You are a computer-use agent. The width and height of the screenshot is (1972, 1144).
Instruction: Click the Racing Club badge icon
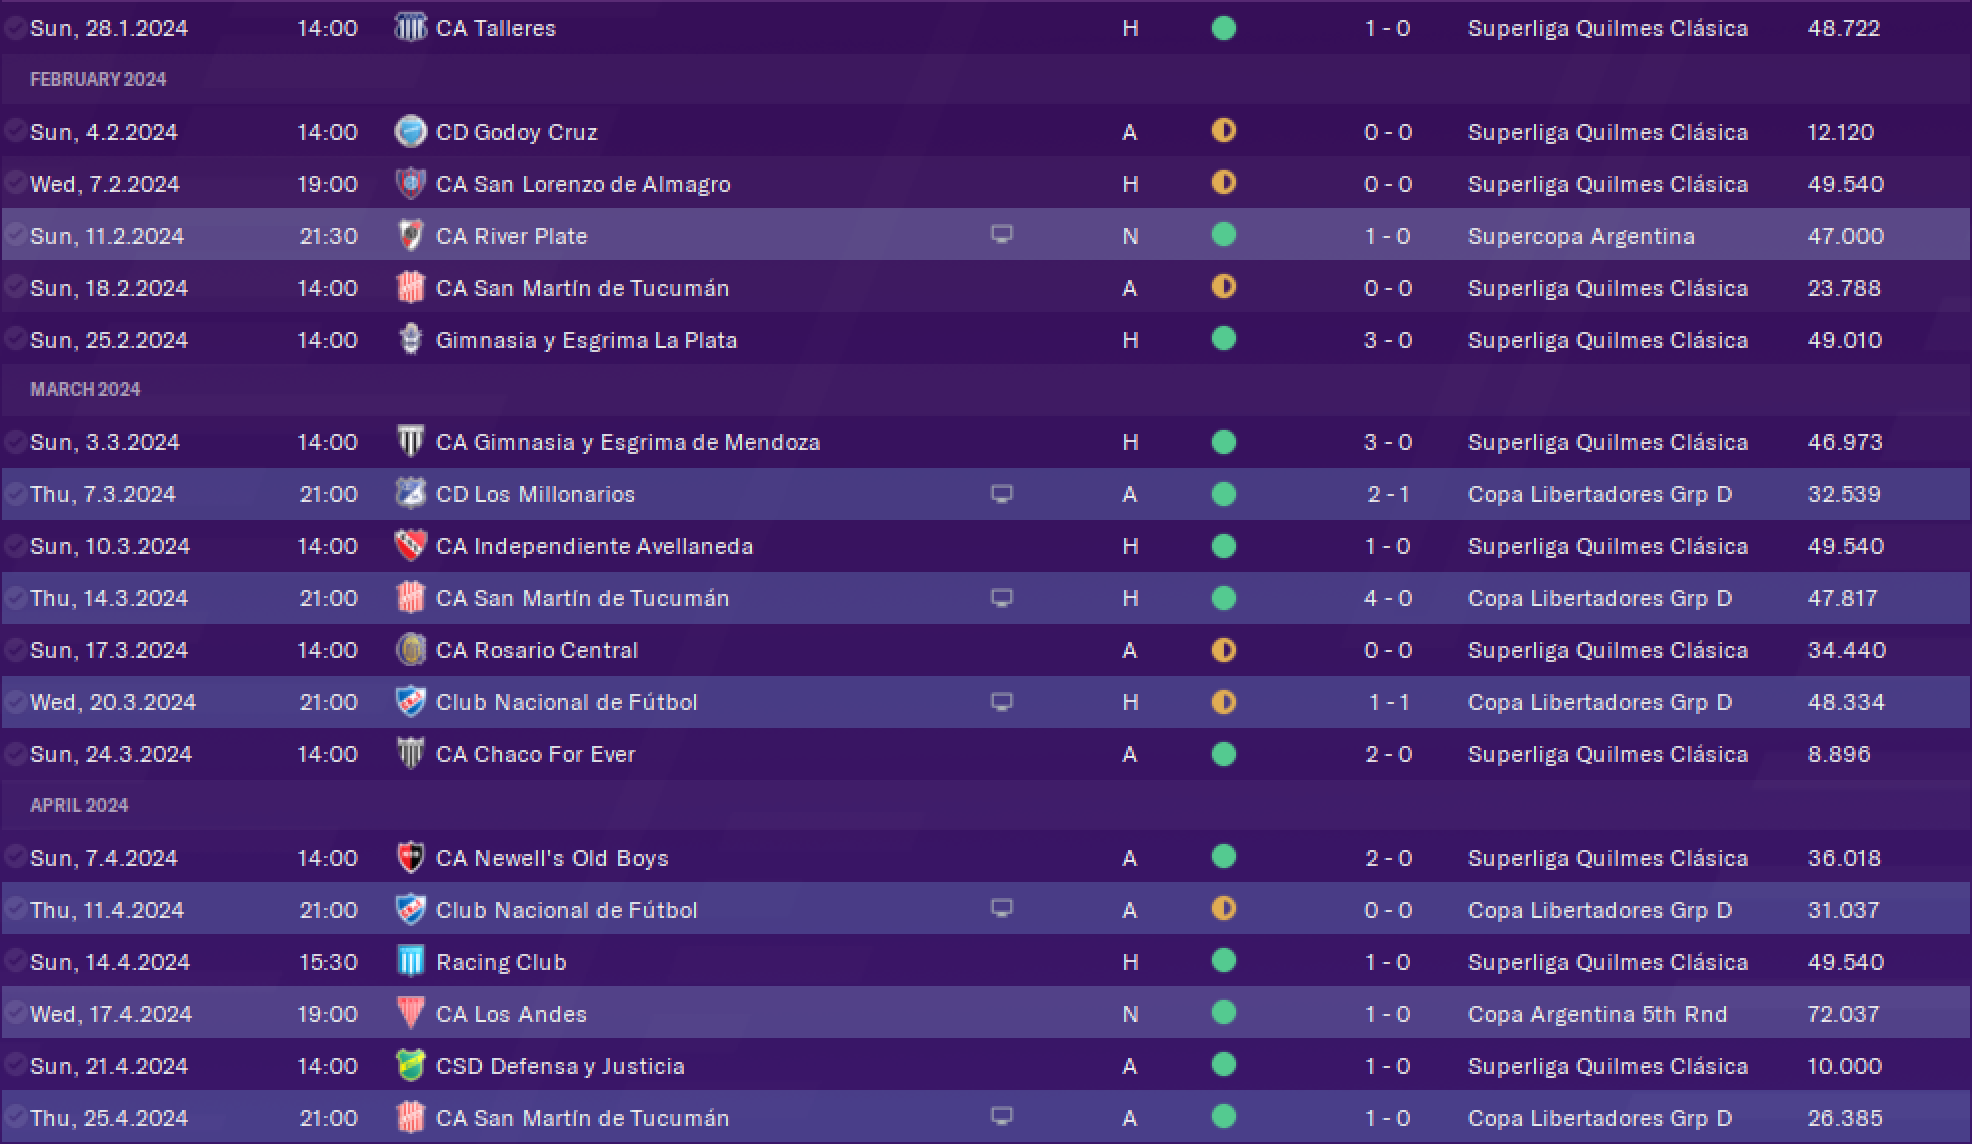[x=410, y=962]
